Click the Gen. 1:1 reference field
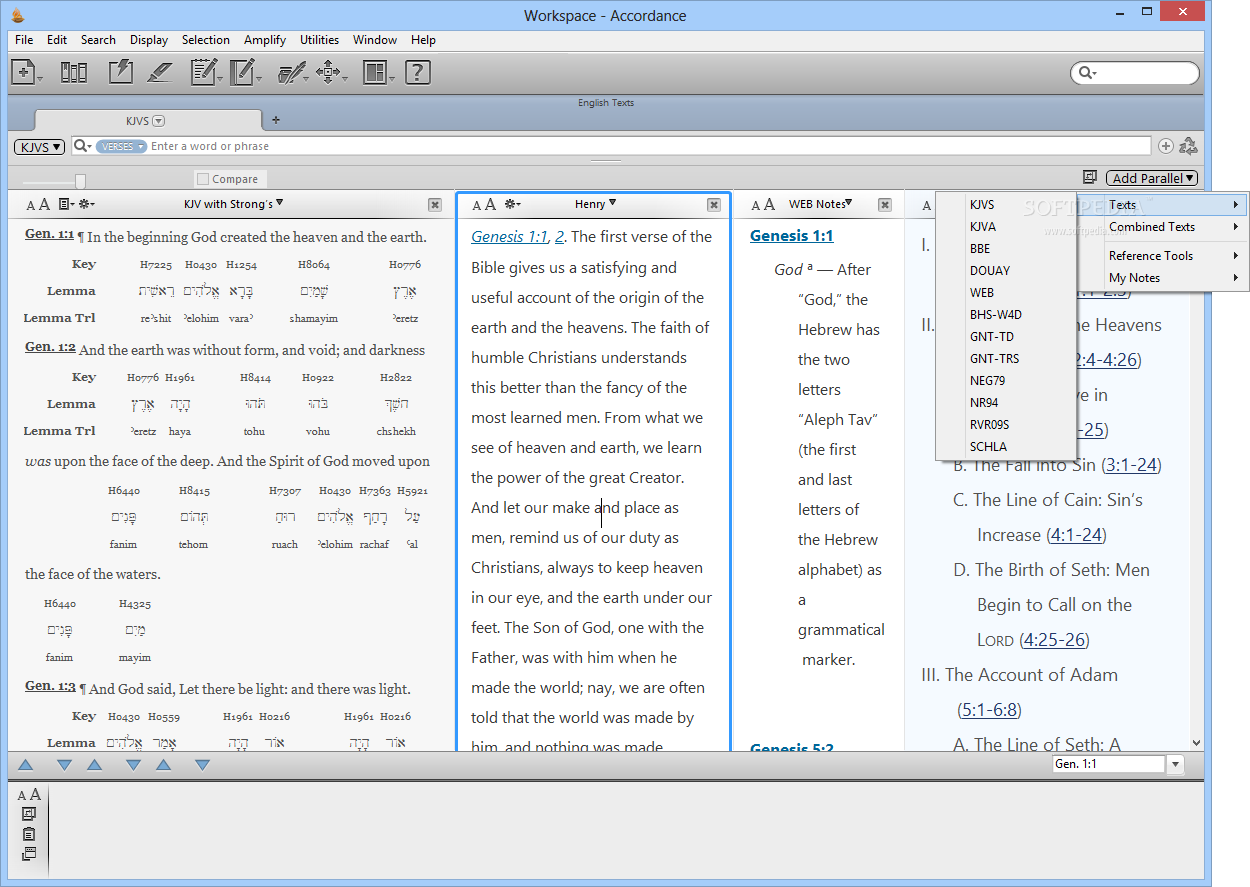Screen dimensions: 1250x887 coord(1109,764)
